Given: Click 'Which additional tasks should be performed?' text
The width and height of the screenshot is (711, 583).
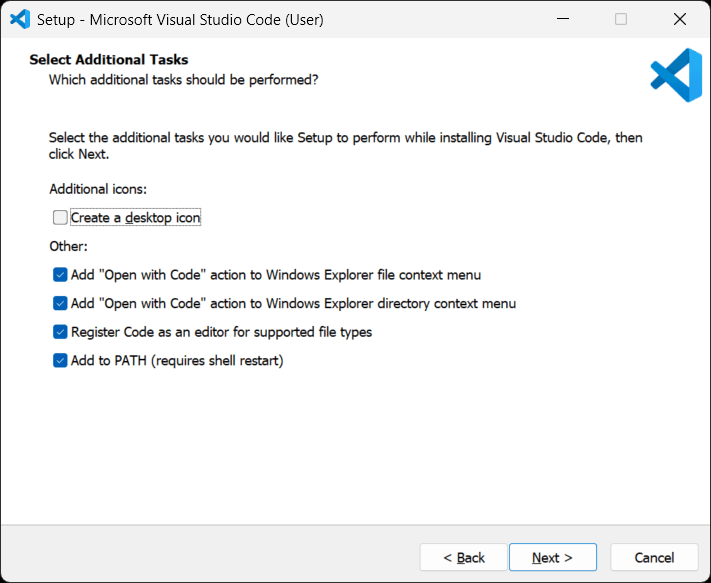Looking at the screenshot, I should [184, 80].
